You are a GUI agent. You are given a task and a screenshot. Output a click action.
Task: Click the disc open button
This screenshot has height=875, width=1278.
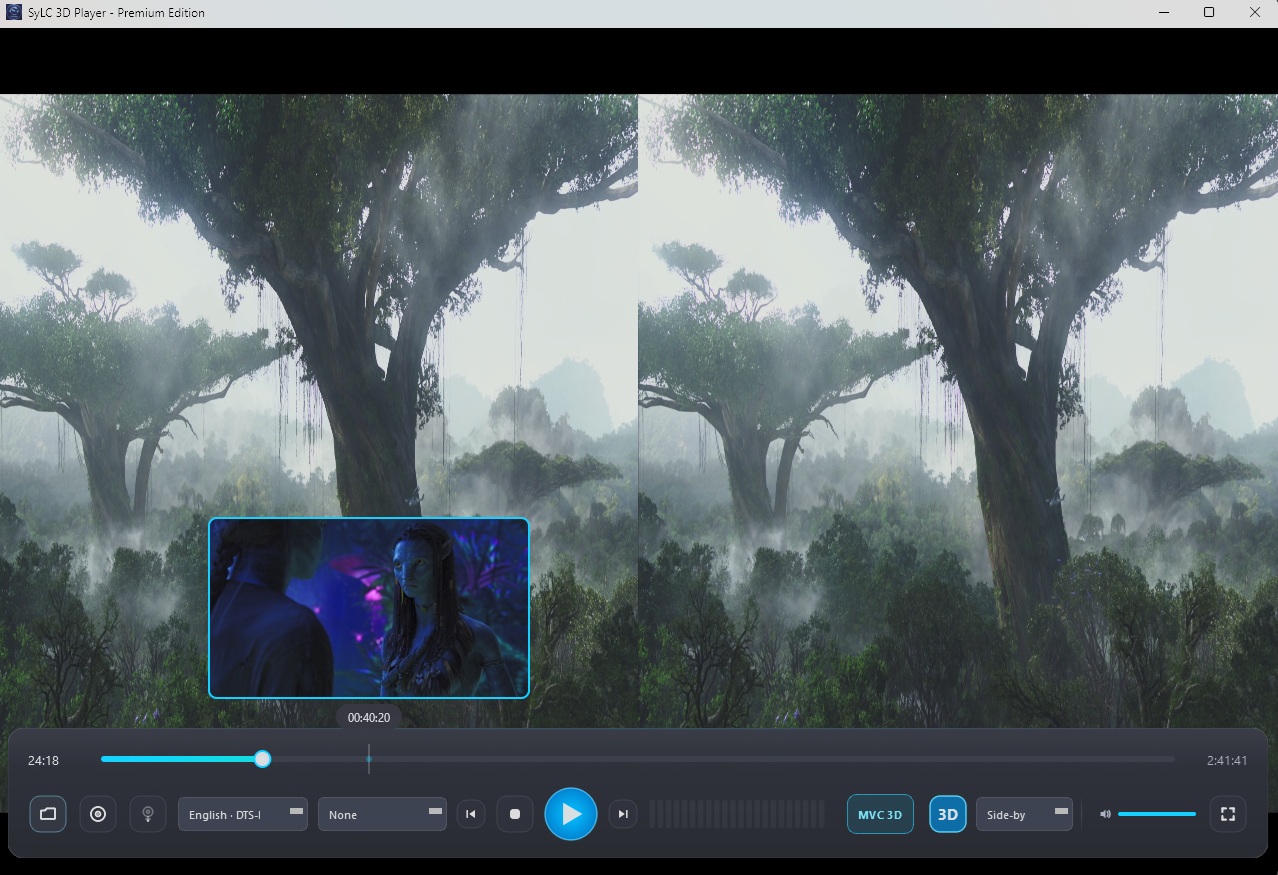[x=98, y=814]
